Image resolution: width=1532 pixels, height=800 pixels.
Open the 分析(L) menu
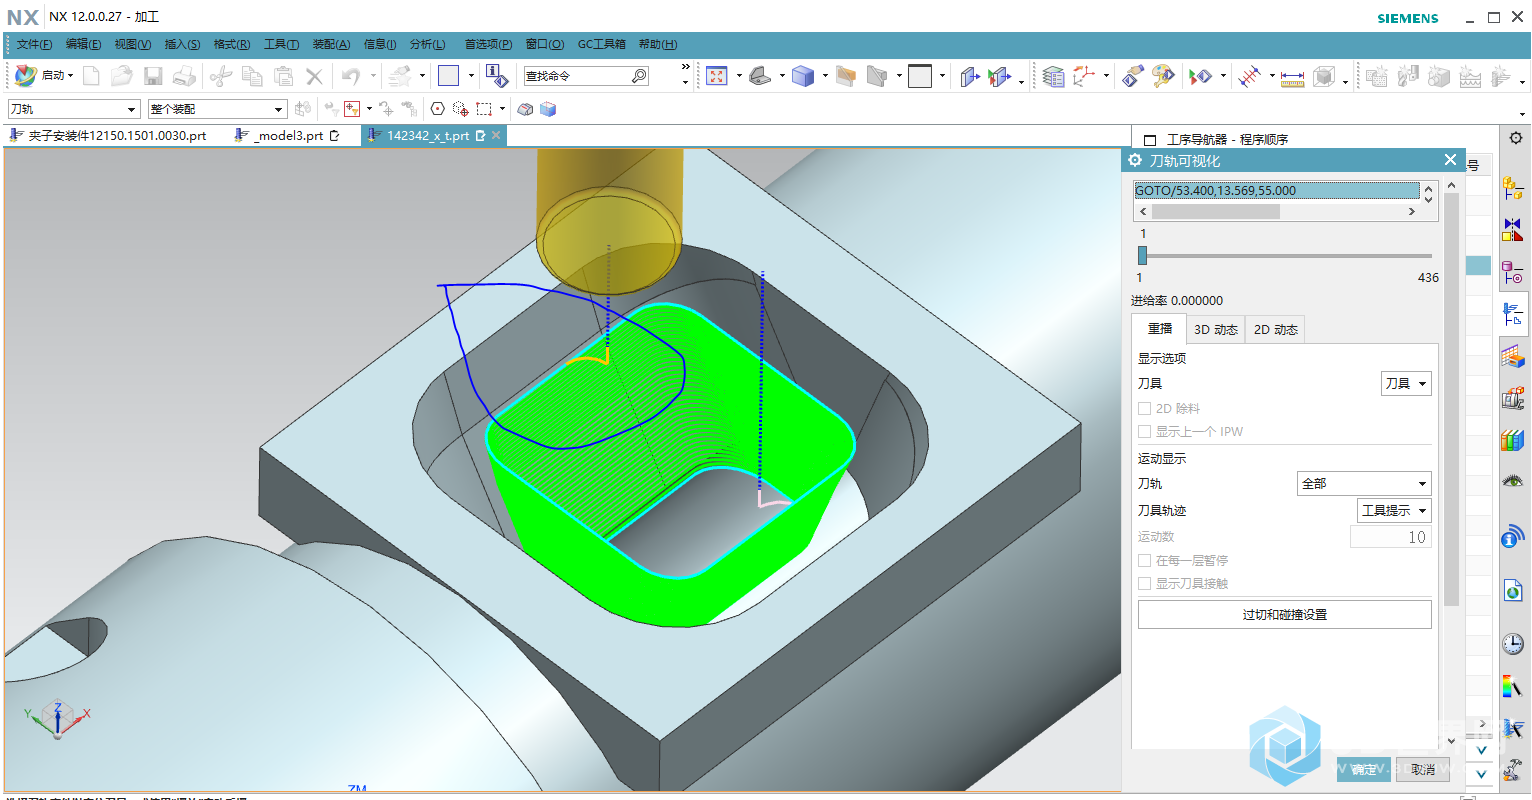428,44
